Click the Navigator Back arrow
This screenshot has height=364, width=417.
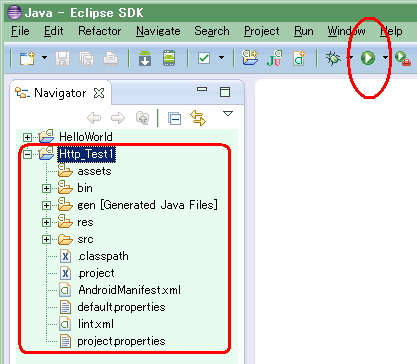click(94, 118)
